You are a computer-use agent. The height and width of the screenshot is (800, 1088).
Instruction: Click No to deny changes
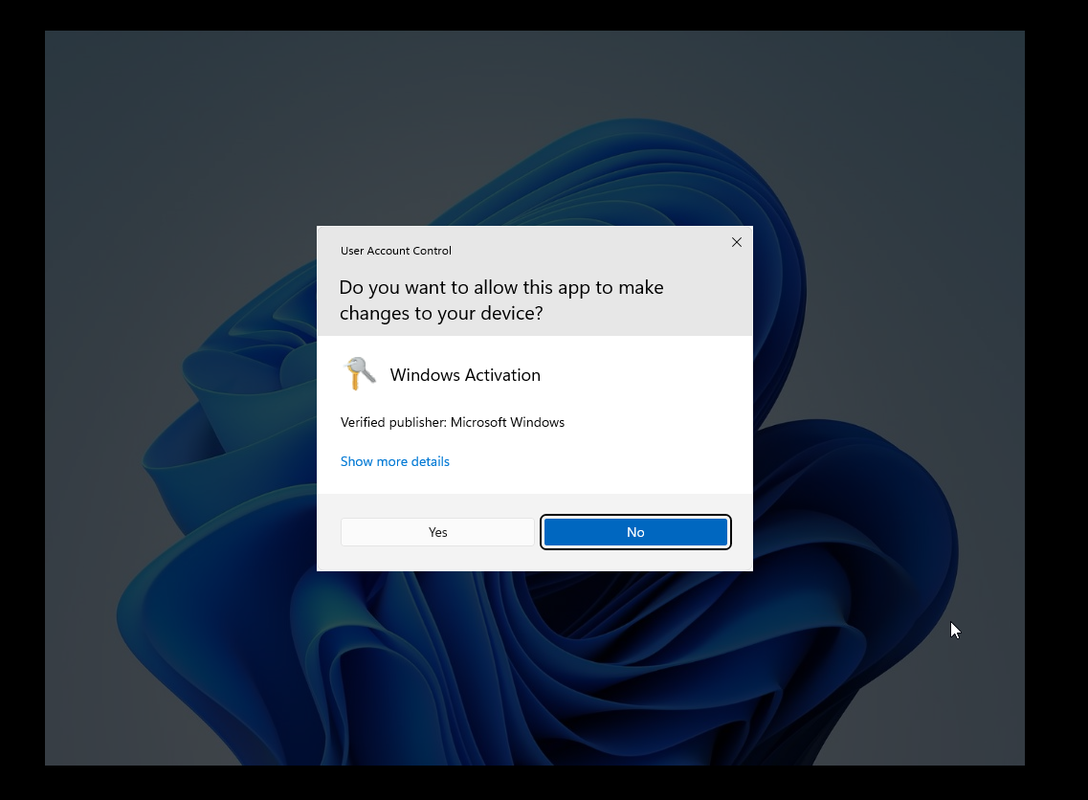pos(636,532)
